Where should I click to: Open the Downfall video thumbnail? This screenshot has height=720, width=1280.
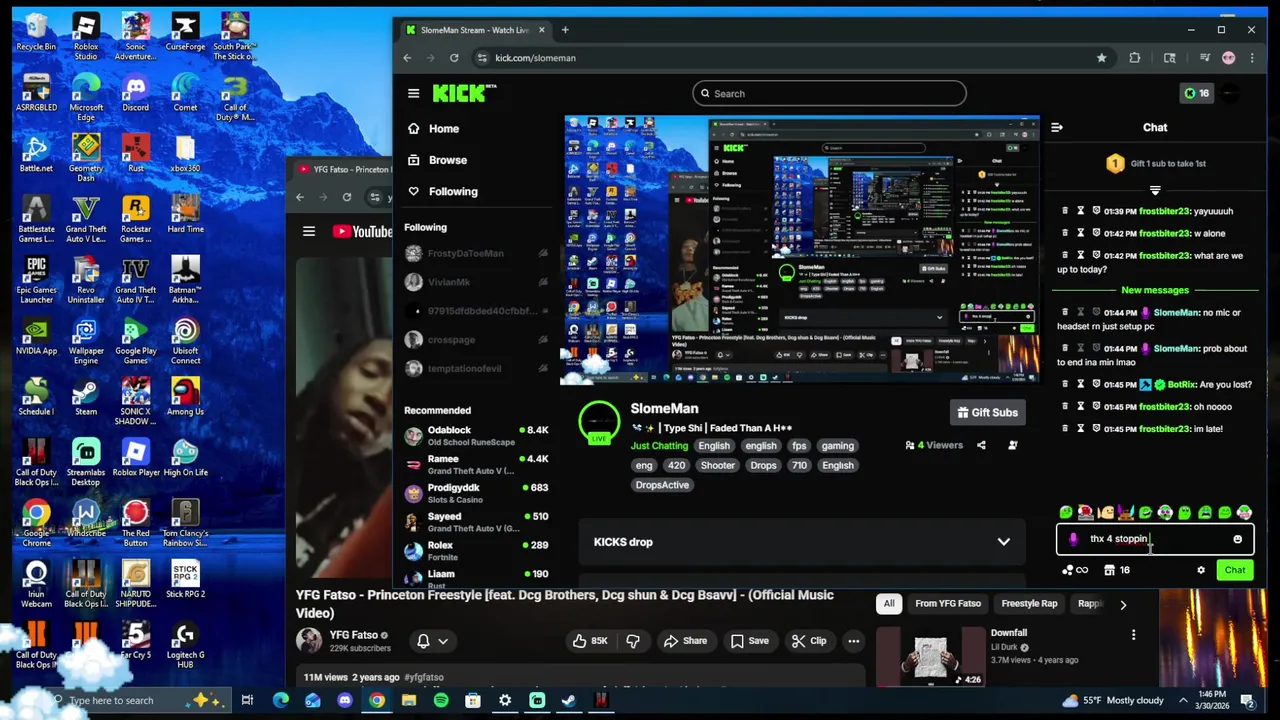[x=931, y=656]
